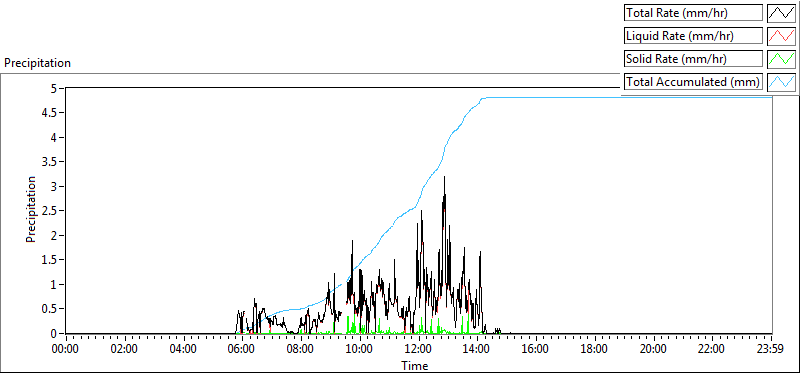Click the Total Rate black line icon
This screenshot has height=373, width=800.
781,13
